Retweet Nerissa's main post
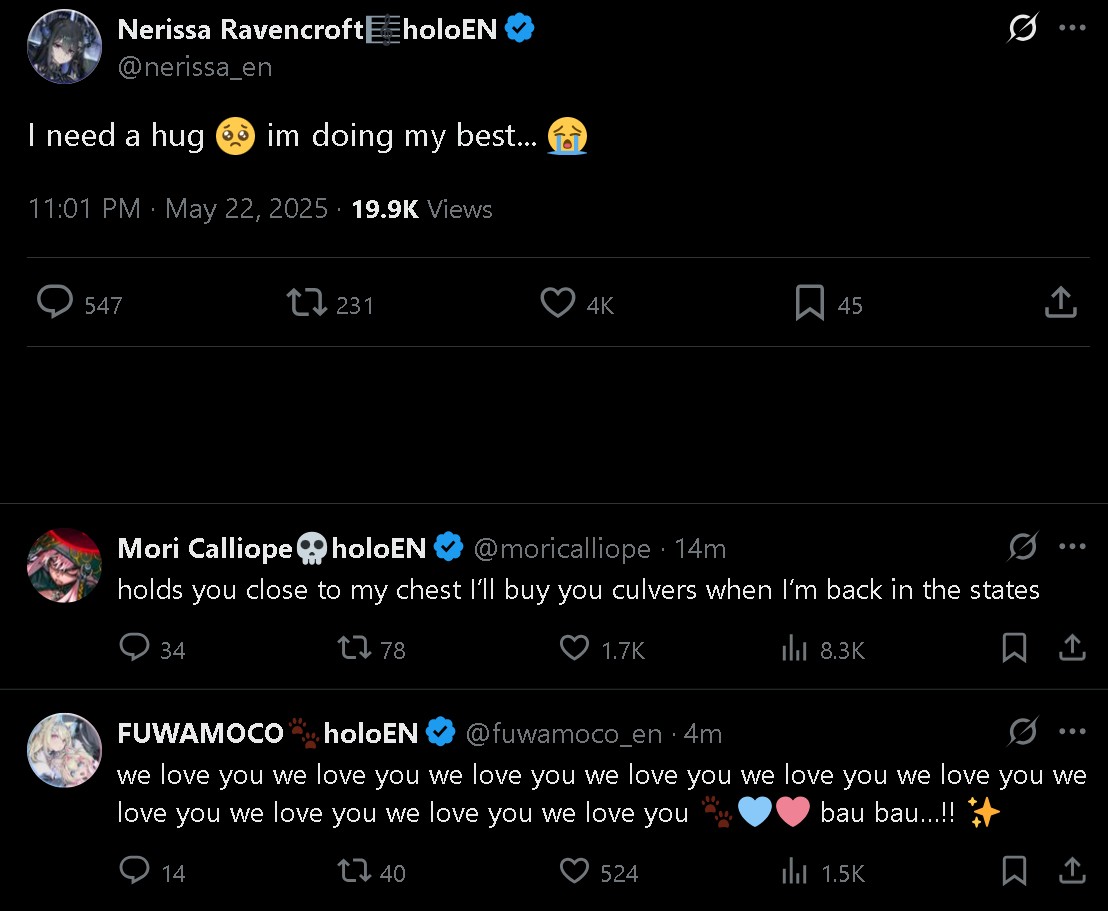 (307, 303)
